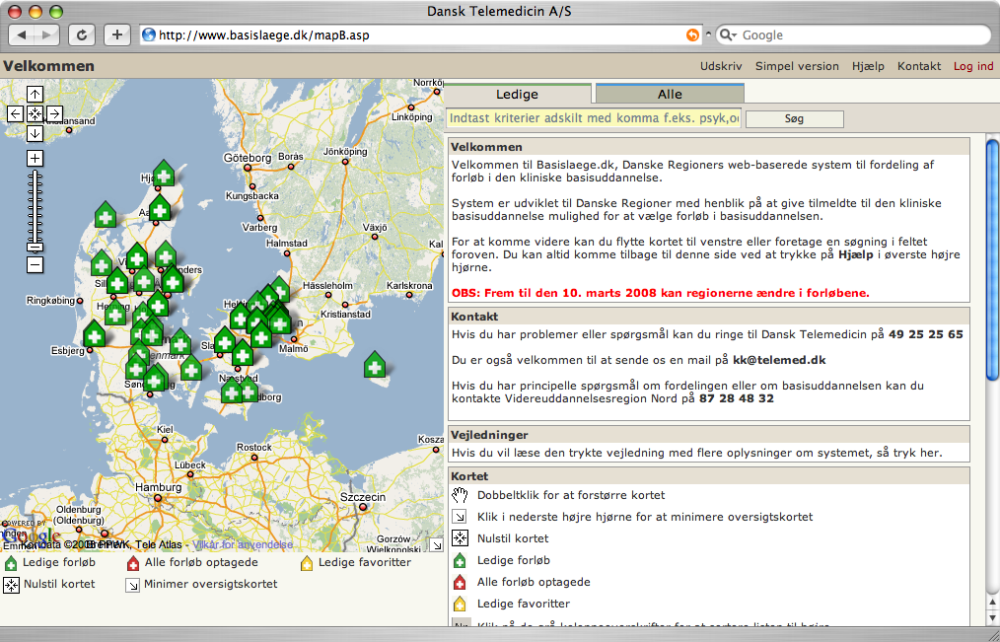Click green Ledige forløb icon in Kortet panel
This screenshot has width=1000, height=642.
(x=460, y=560)
